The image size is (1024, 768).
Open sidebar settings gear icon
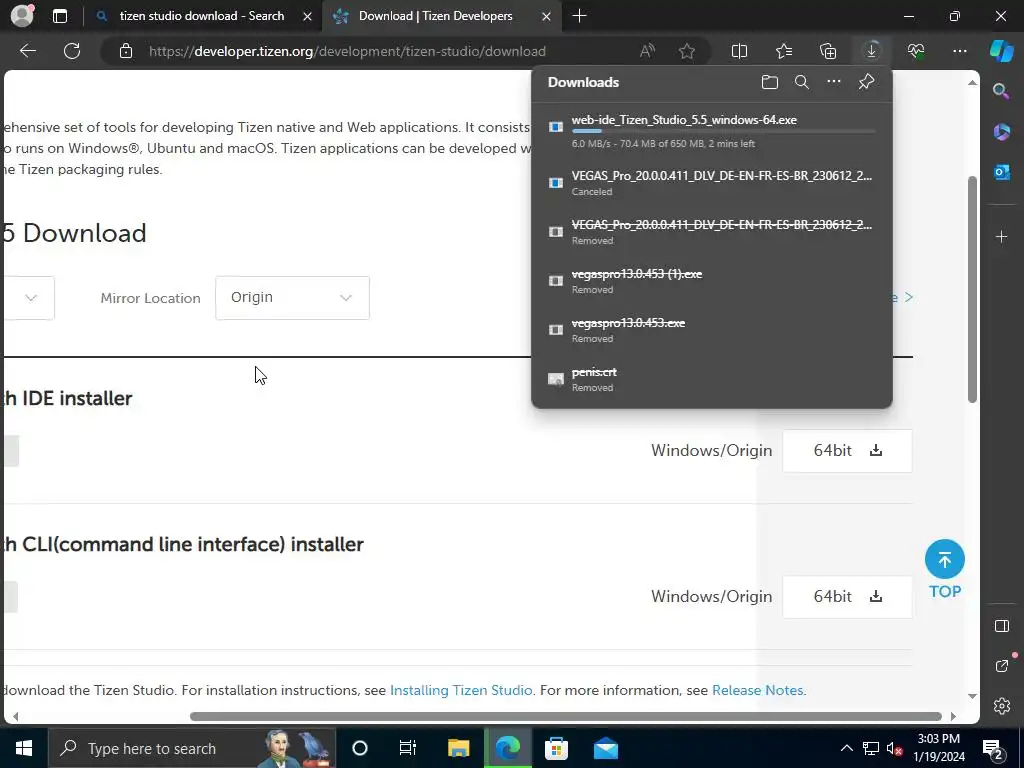coord(1001,706)
